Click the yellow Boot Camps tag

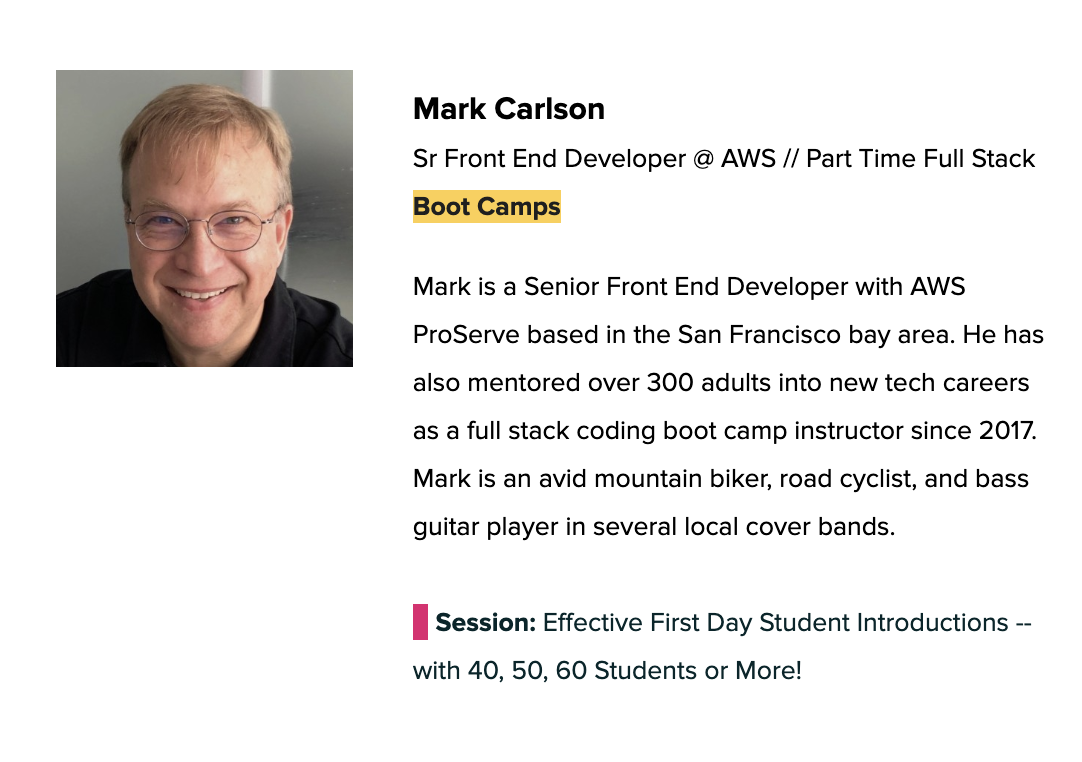point(486,206)
